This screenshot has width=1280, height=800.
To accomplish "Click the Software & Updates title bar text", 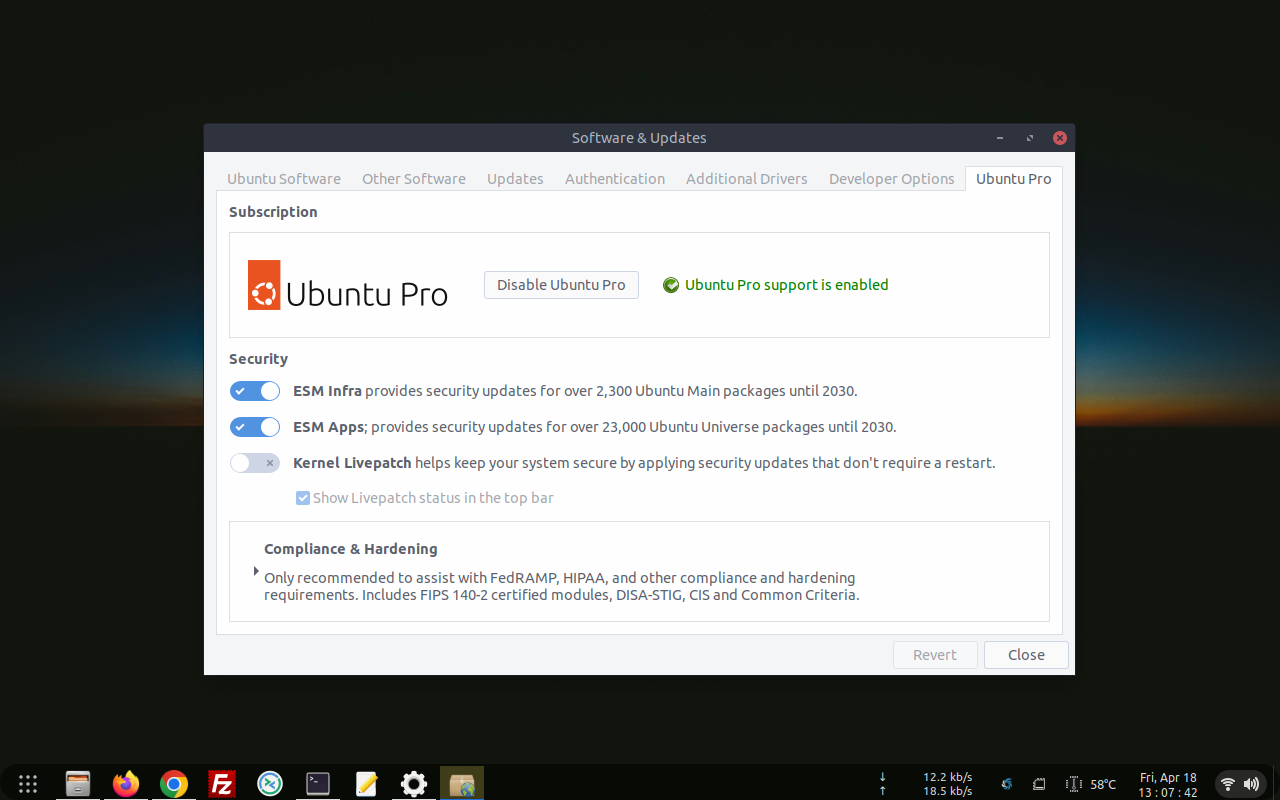I will (x=639, y=138).
